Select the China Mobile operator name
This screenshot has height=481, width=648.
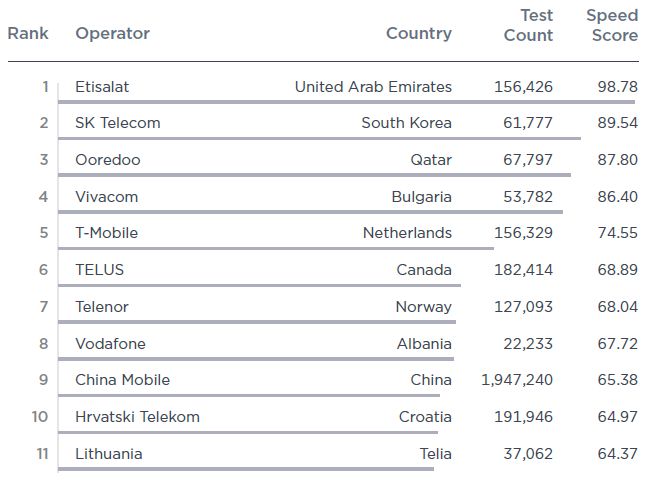coord(122,380)
